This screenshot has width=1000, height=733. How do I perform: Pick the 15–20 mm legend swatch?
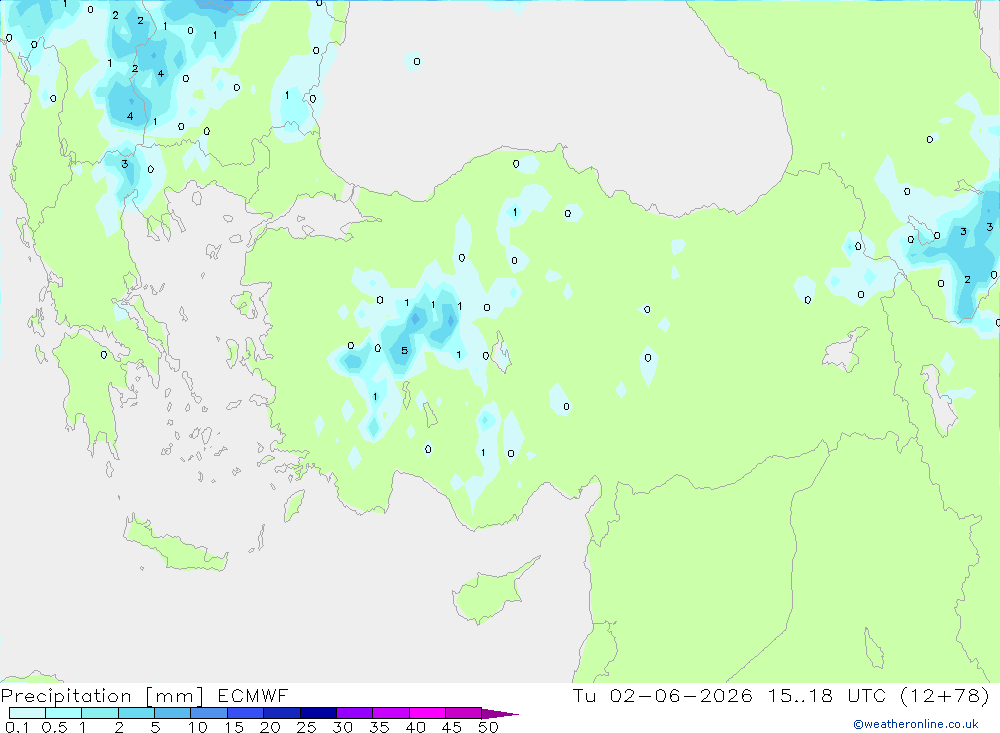(x=246, y=713)
